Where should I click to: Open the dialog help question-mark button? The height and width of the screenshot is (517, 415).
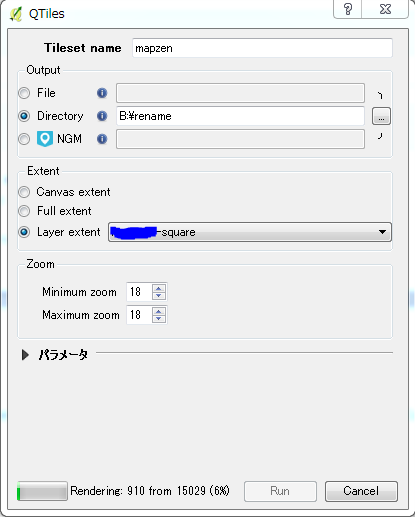coord(348,9)
